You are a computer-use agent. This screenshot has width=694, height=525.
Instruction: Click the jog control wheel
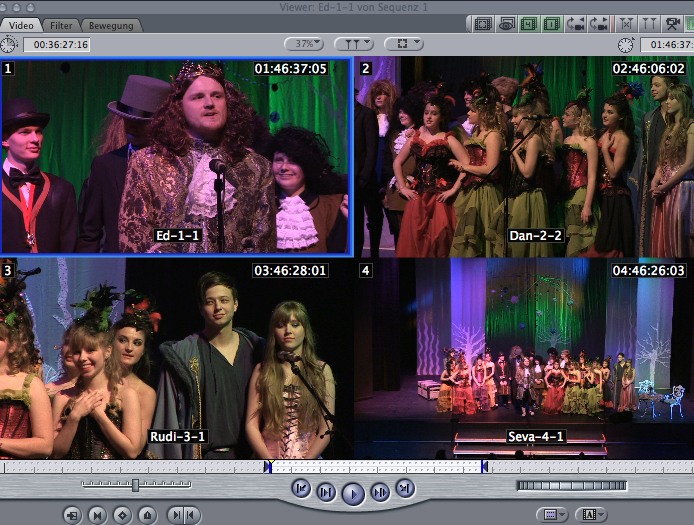tap(572, 486)
